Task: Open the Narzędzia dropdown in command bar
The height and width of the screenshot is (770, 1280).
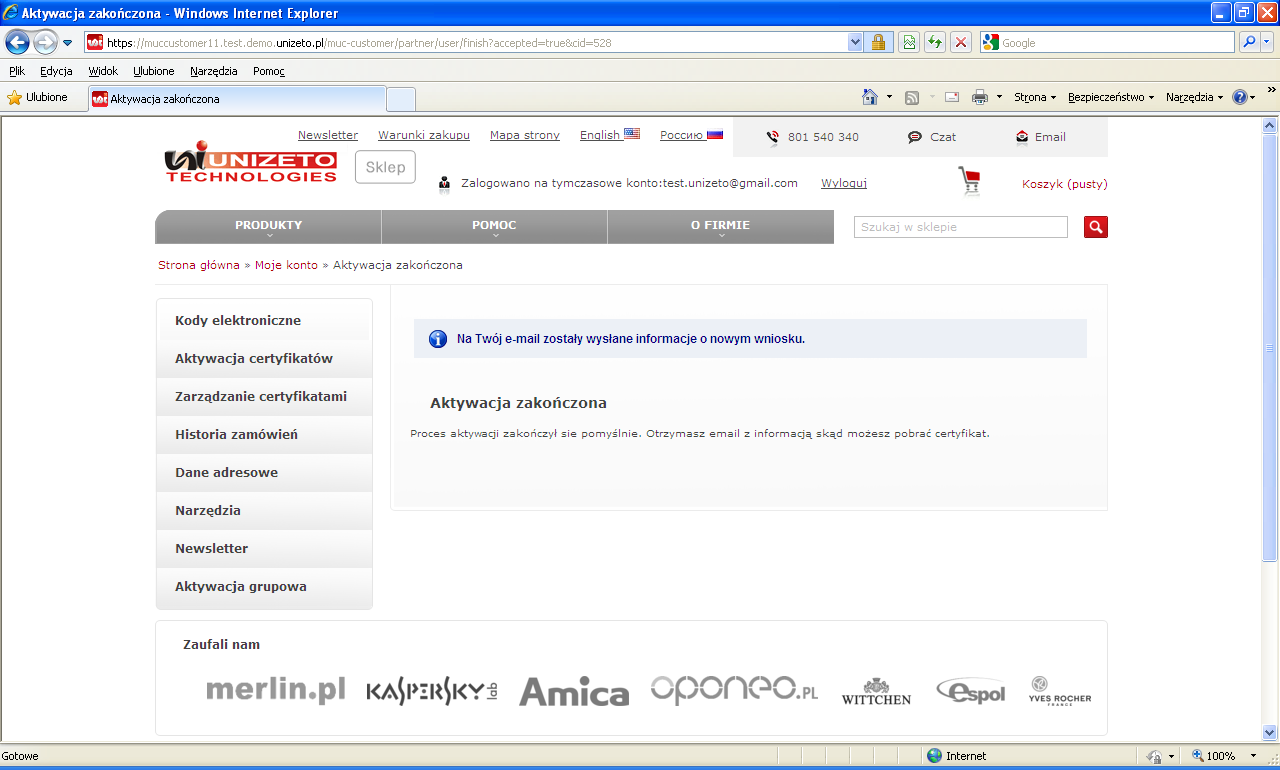Action: [x=1194, y=97]
